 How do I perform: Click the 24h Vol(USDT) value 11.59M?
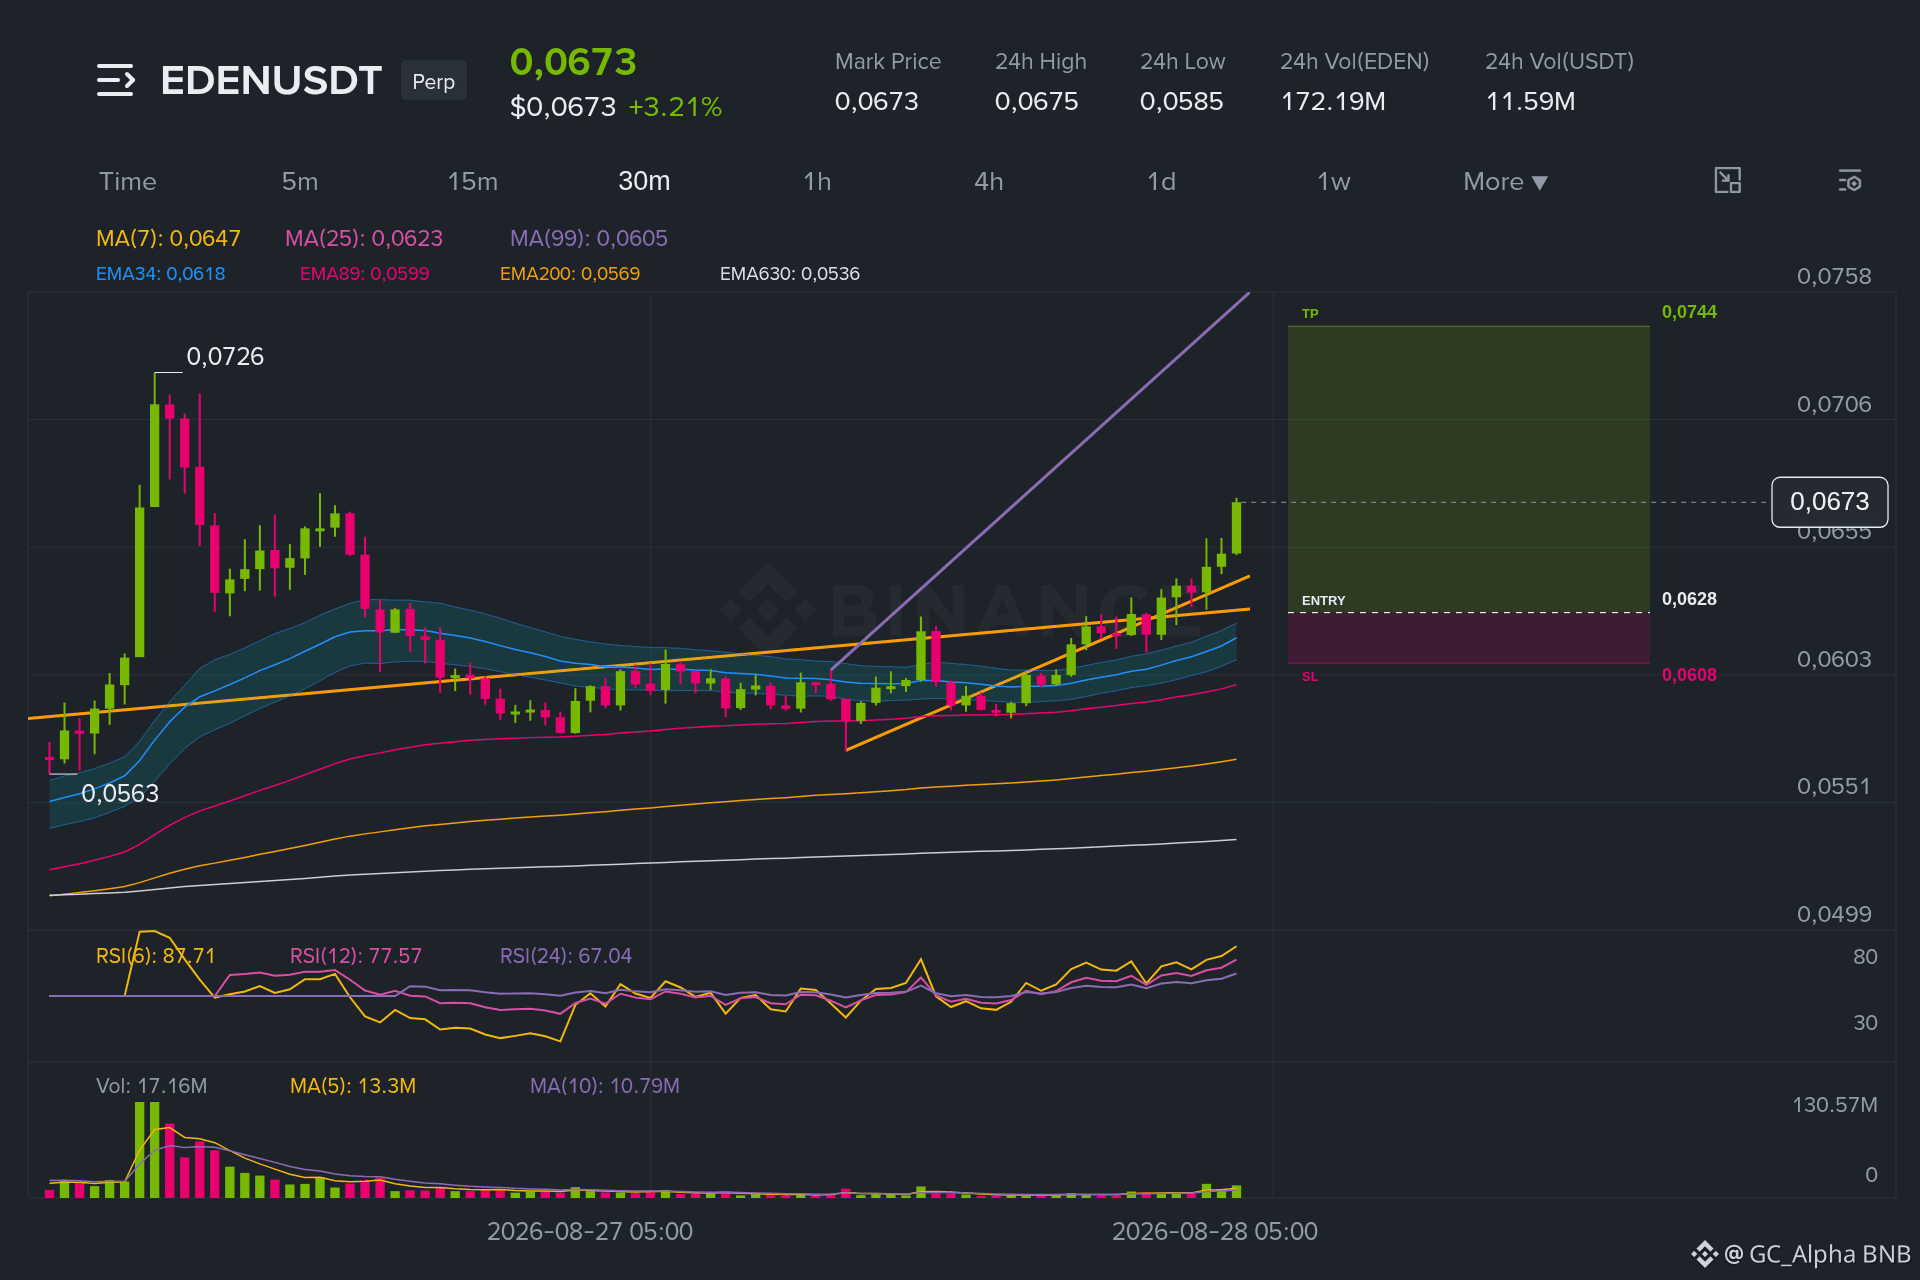1530,102
